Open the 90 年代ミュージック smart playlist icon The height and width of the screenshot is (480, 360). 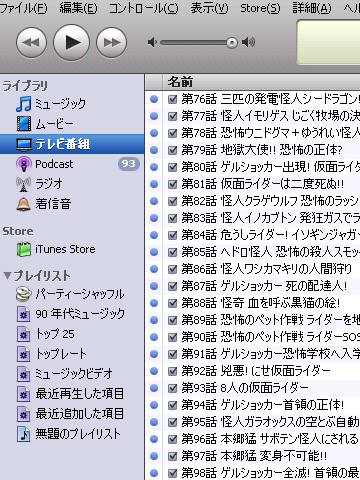pyautogui.click(x=24, y=314)
